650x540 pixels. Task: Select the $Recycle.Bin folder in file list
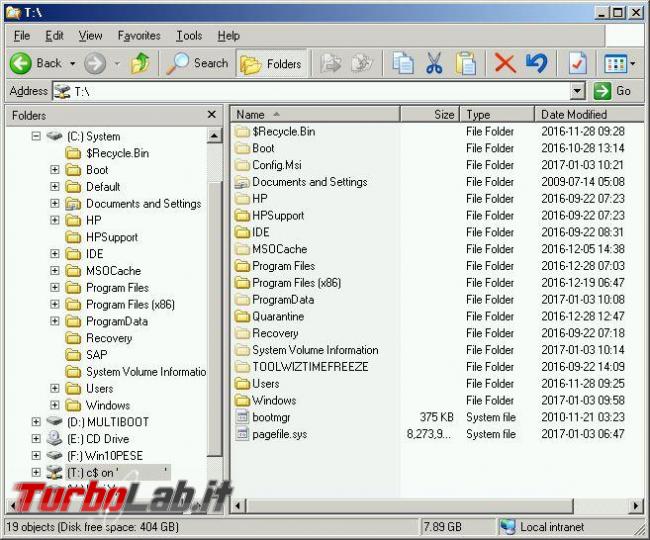(x=275, y=131)
